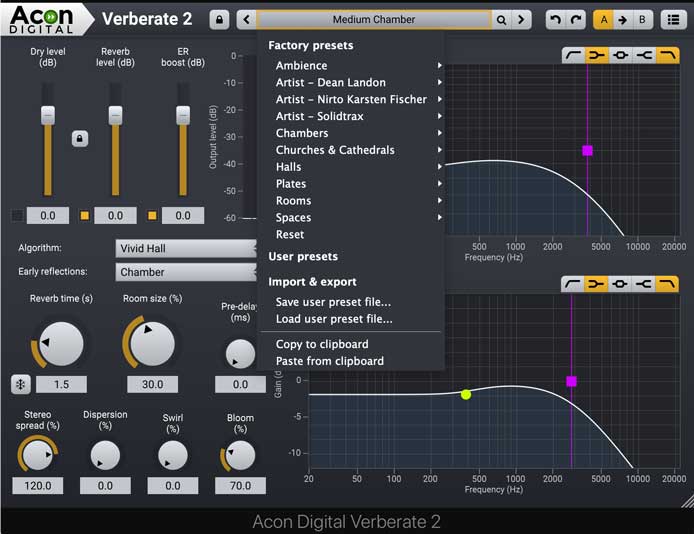Click the level link lock between faders
This screenshot has height=534, width=694.
tap(80, 139)
